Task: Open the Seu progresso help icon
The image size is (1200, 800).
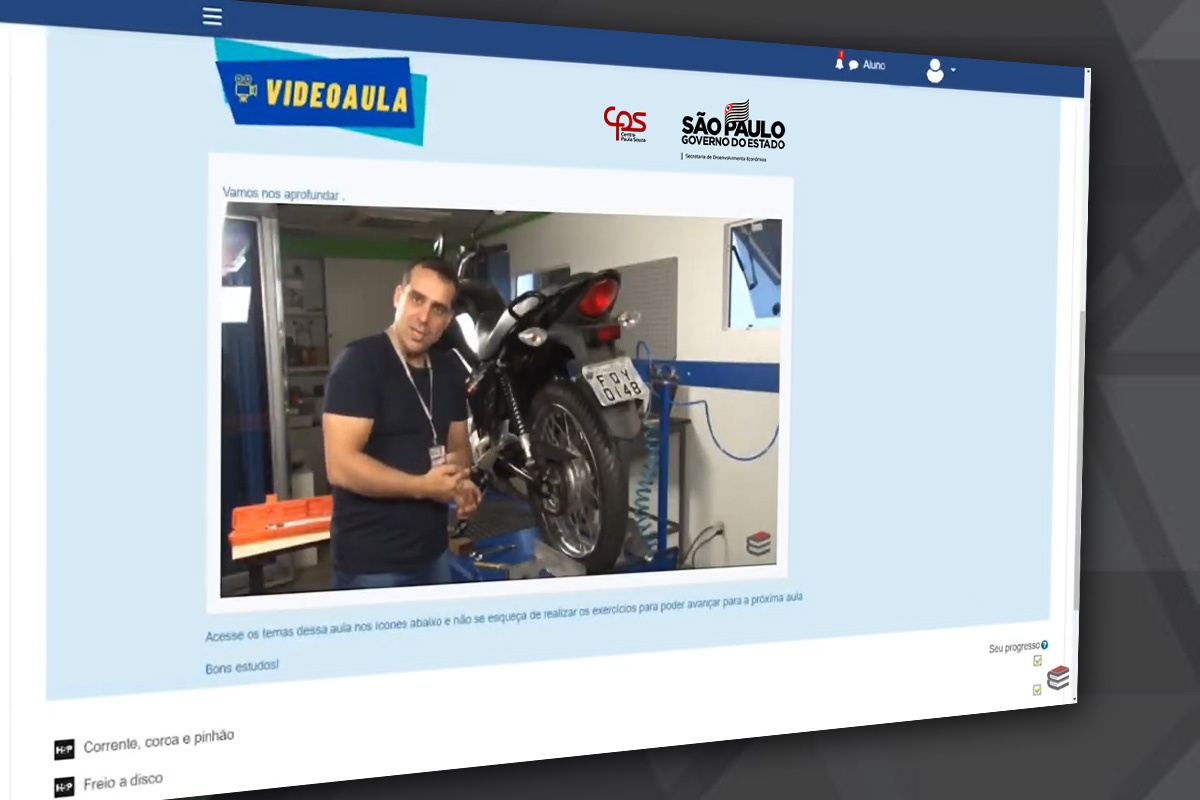Action: tap(1044, 645)
